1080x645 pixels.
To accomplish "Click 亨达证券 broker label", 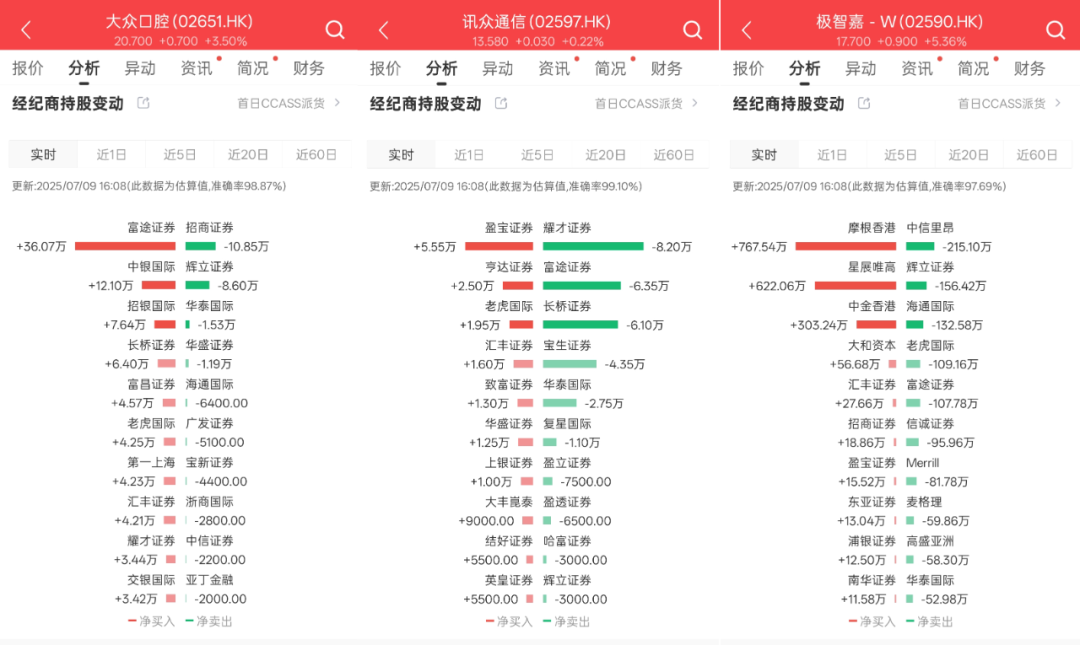I will tap(509, 267).
